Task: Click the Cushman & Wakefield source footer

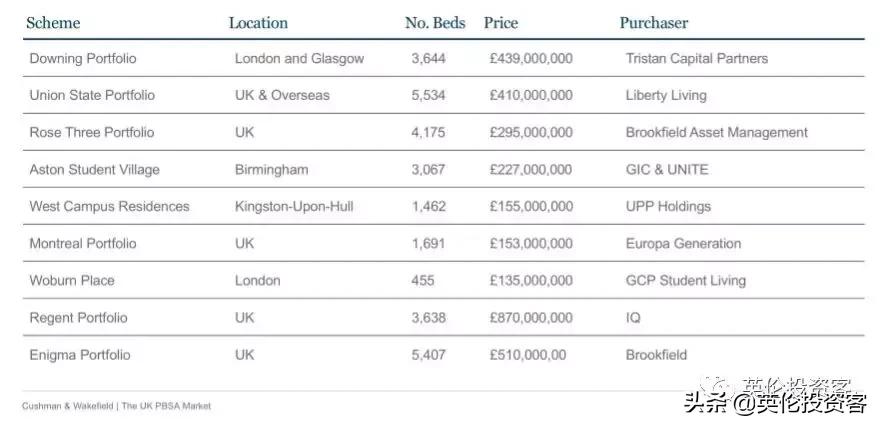Action: [x=116, y=406]
